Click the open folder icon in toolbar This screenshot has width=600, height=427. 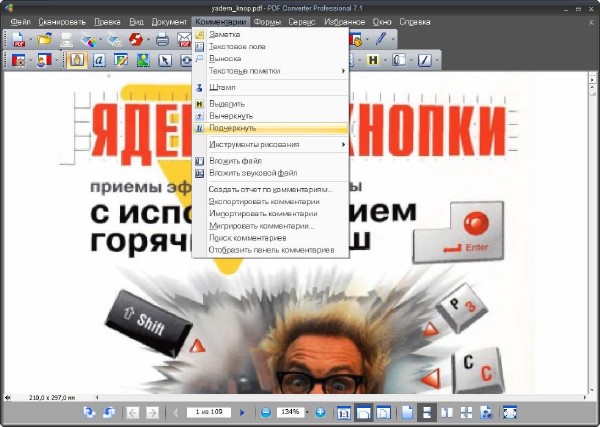43,40
